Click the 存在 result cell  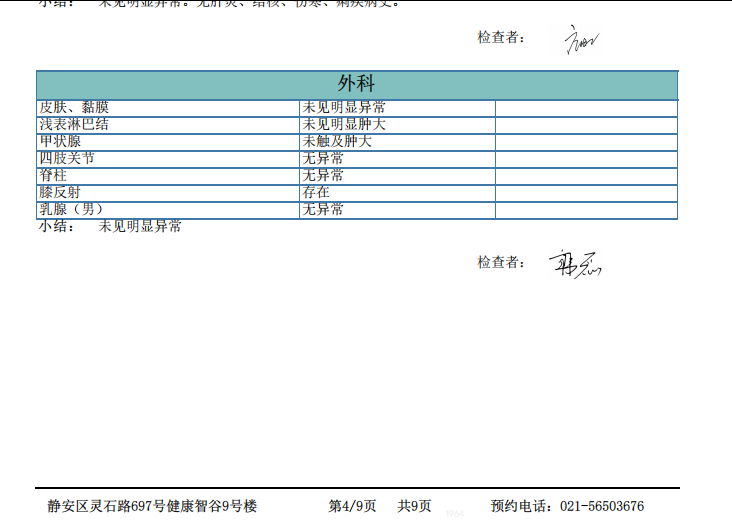(316, 193)
